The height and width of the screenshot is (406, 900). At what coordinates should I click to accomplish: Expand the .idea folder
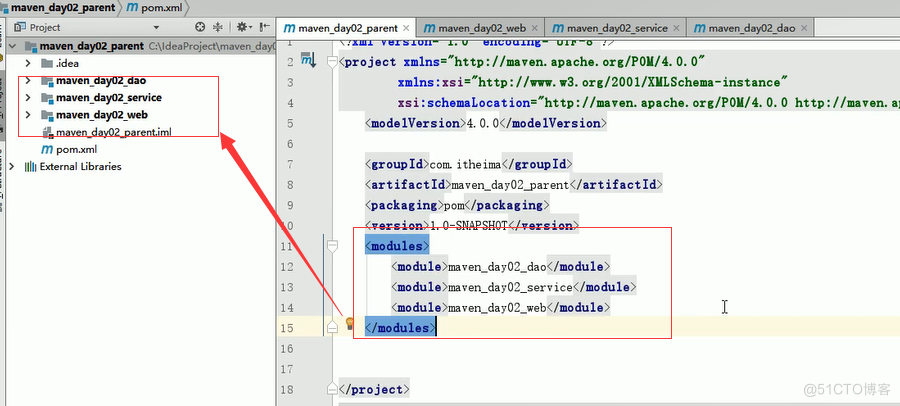point(28,63)
